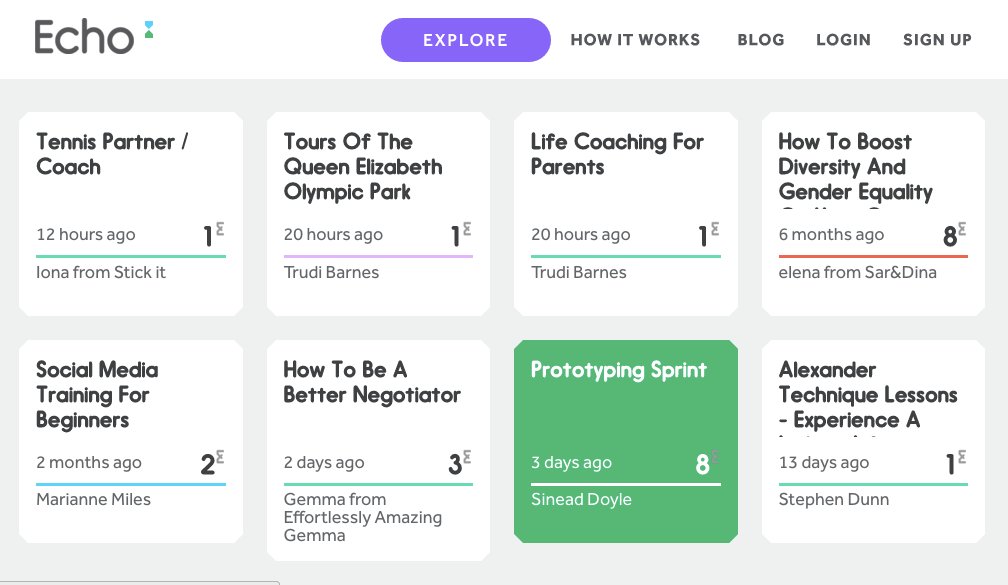Click hourglass icon on Better Negotiator card
The image size is (1008, 585).
467,457
